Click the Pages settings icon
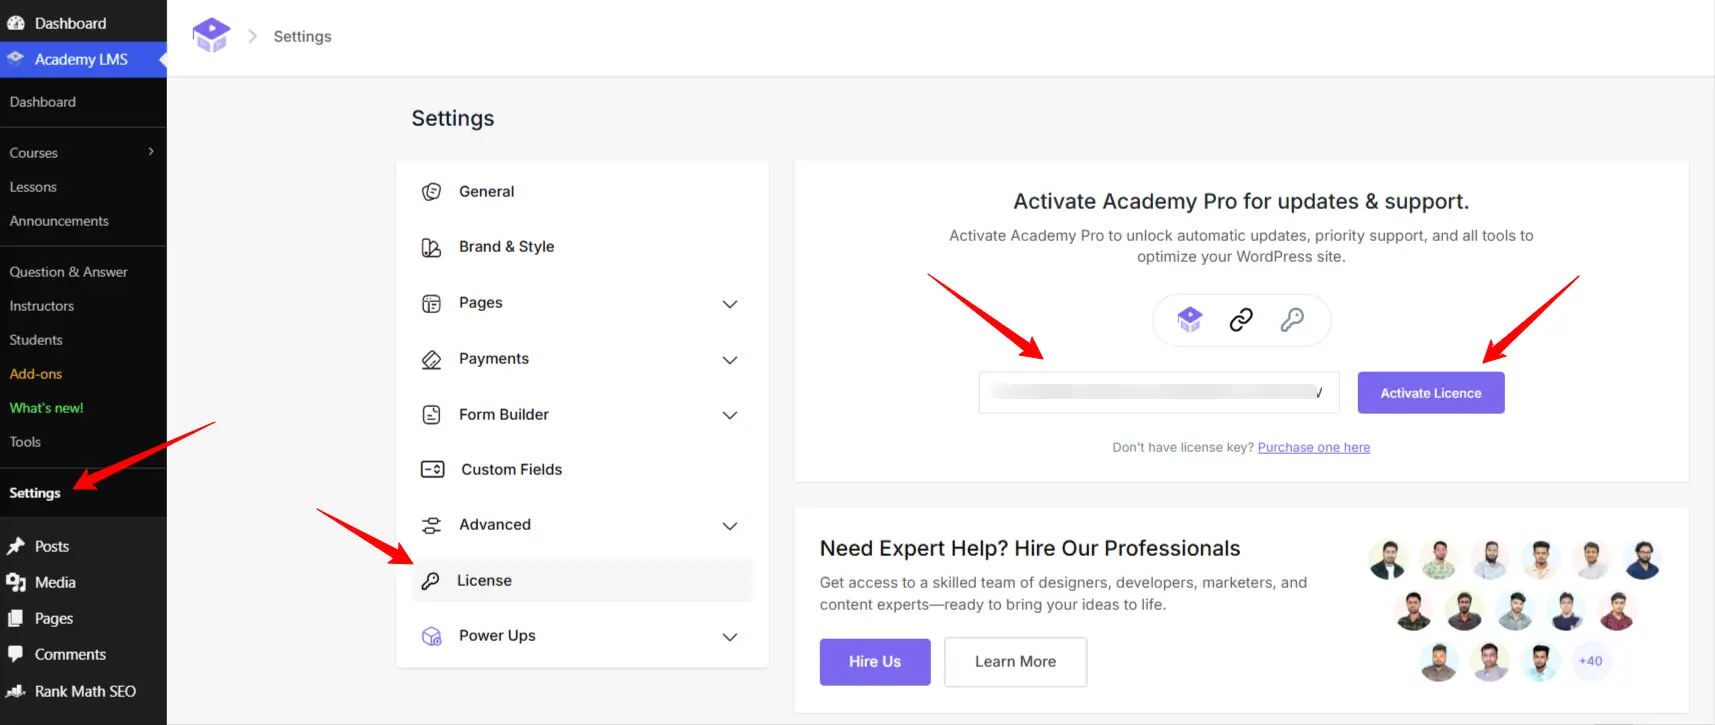Screen dimensions: 1715x725 (431, 303)
